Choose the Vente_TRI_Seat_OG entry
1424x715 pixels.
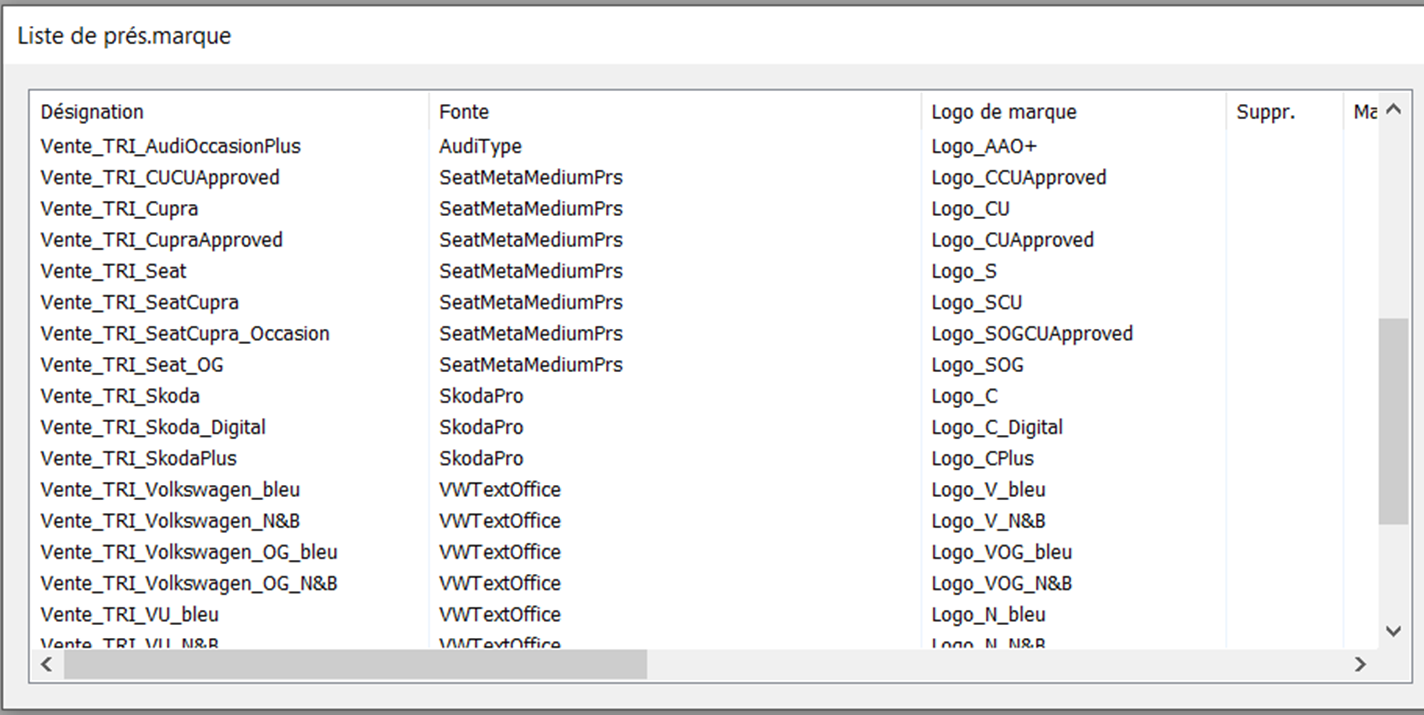[x=132, y=364]
